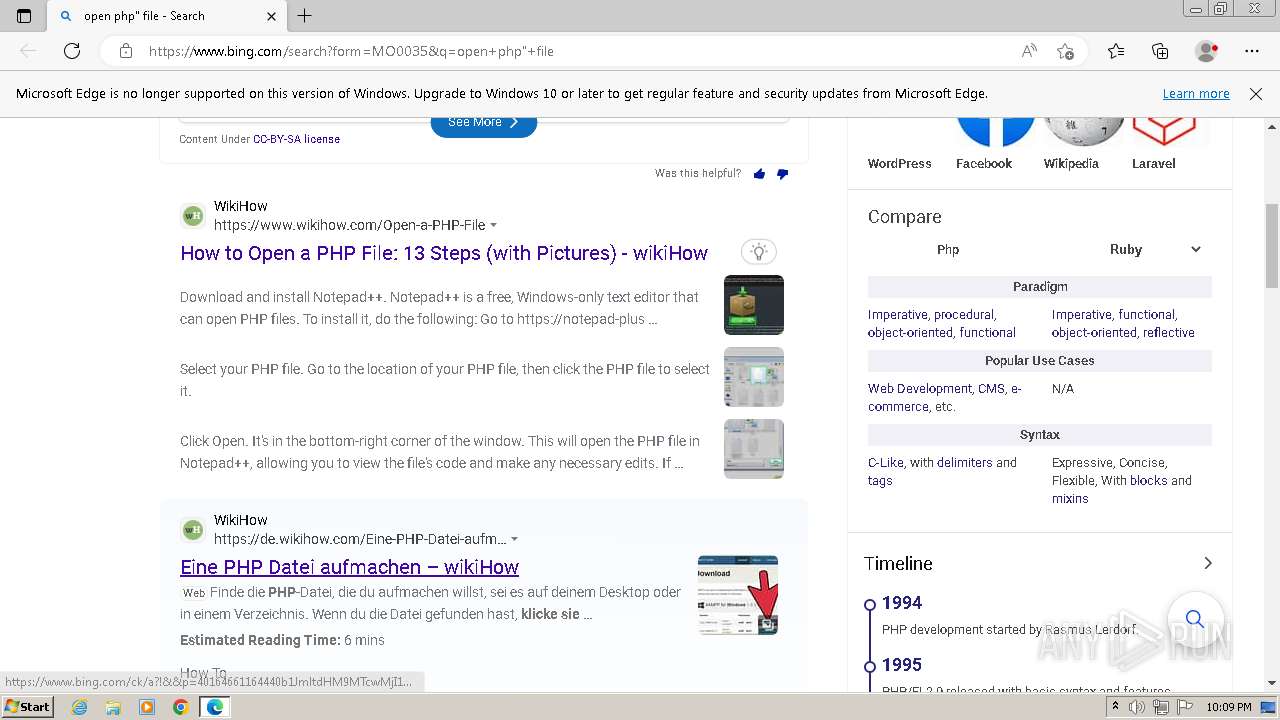Dismiss the Edge unsupported notification bar
The image size is (1280, 720).
click(x=1256, y=94)
